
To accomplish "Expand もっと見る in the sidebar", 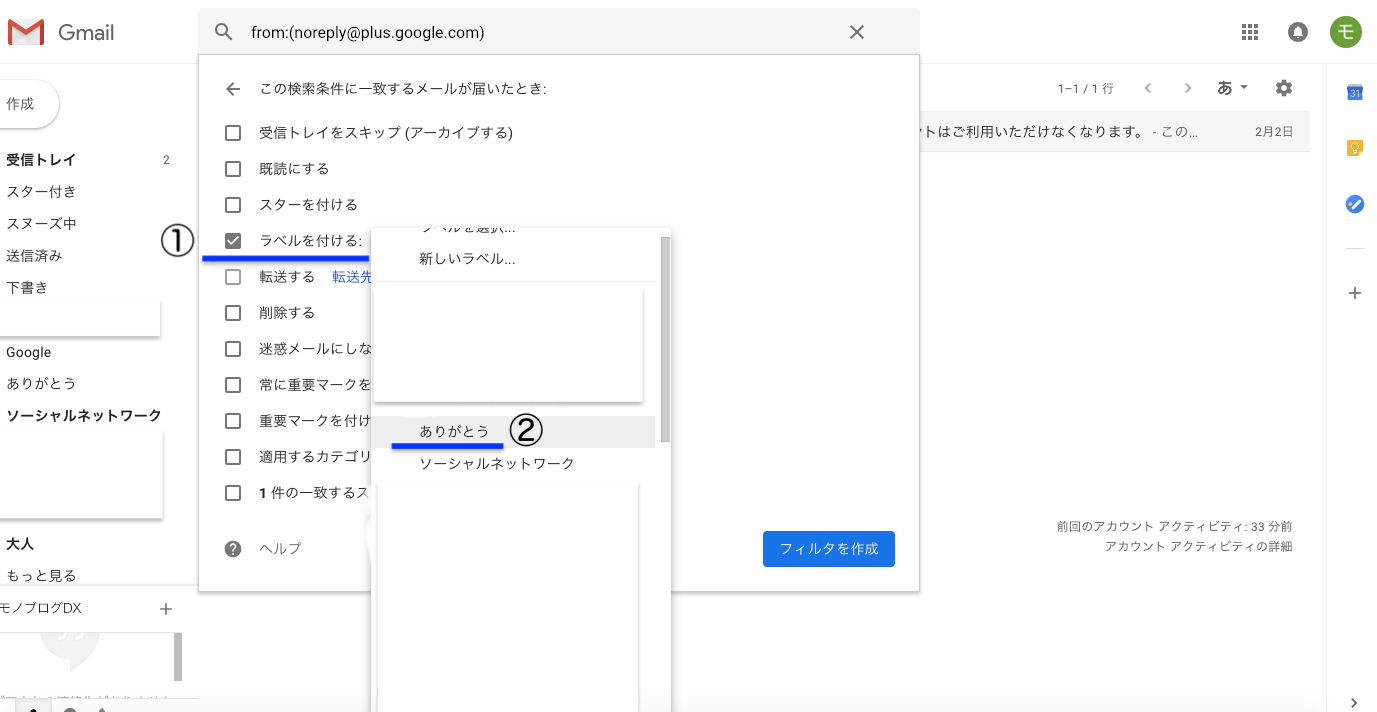I will click(x=41, y=575).
